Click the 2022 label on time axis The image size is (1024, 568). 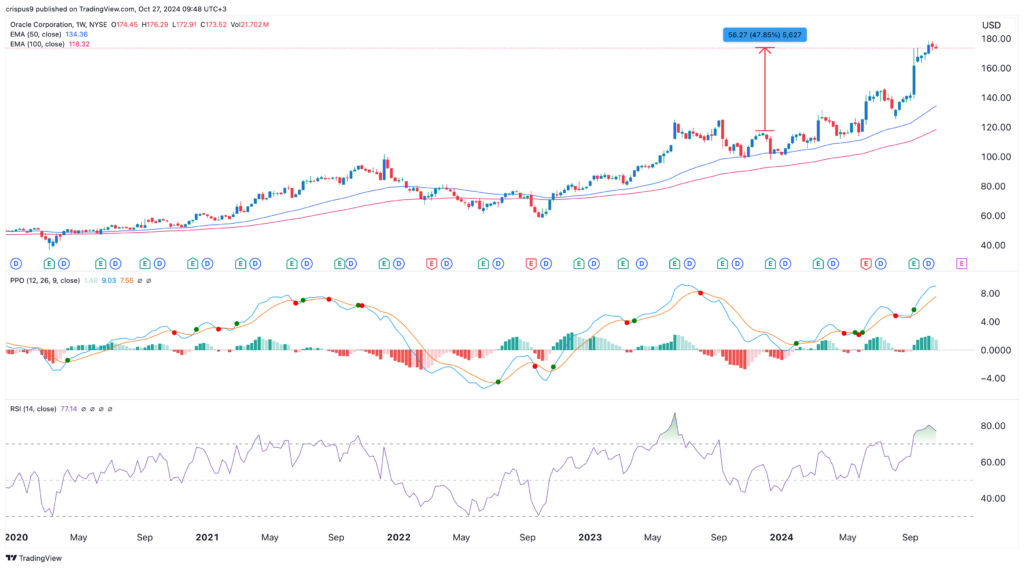(x=398, y=537)
